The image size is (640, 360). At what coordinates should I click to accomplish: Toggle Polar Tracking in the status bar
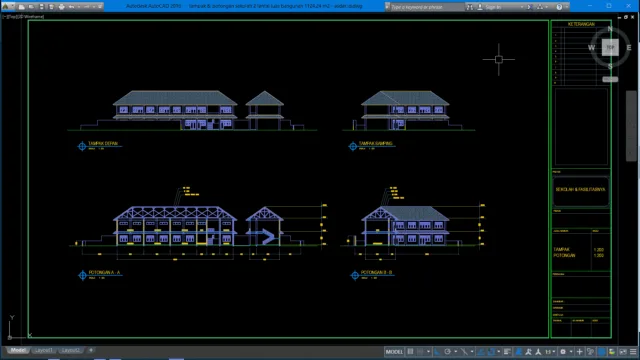tap(447, 351)
